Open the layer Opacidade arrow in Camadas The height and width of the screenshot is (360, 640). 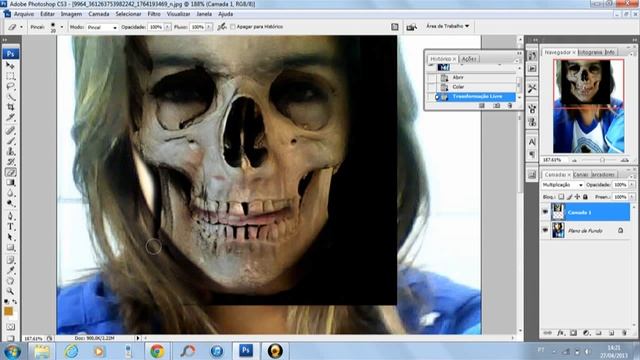click(x=632, y=185)
